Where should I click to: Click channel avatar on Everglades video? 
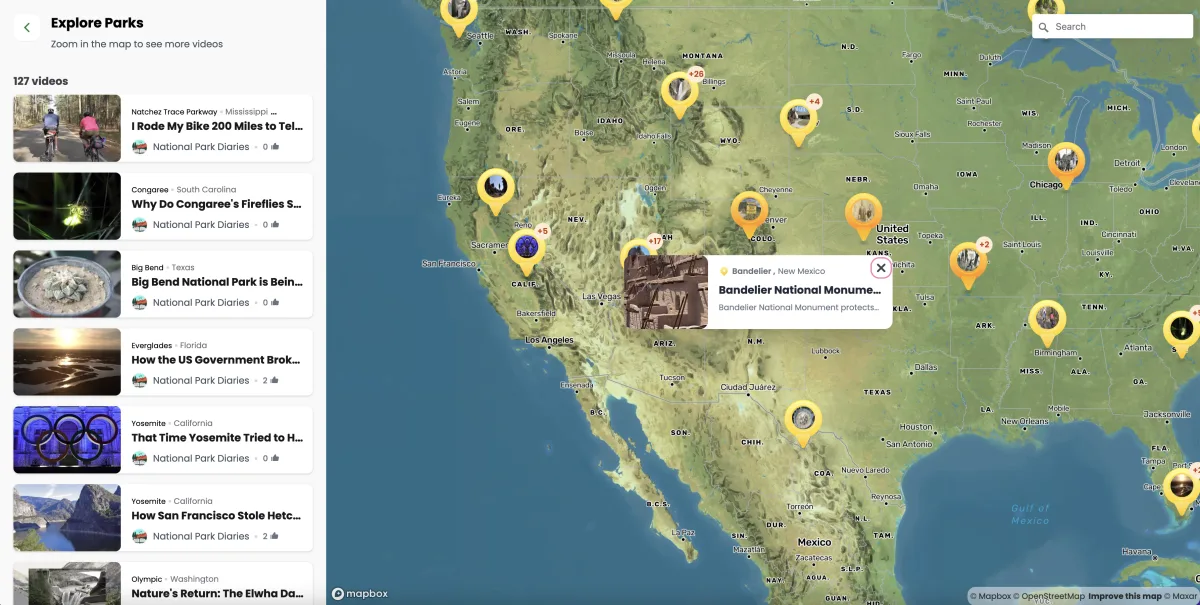pos(139,381)
